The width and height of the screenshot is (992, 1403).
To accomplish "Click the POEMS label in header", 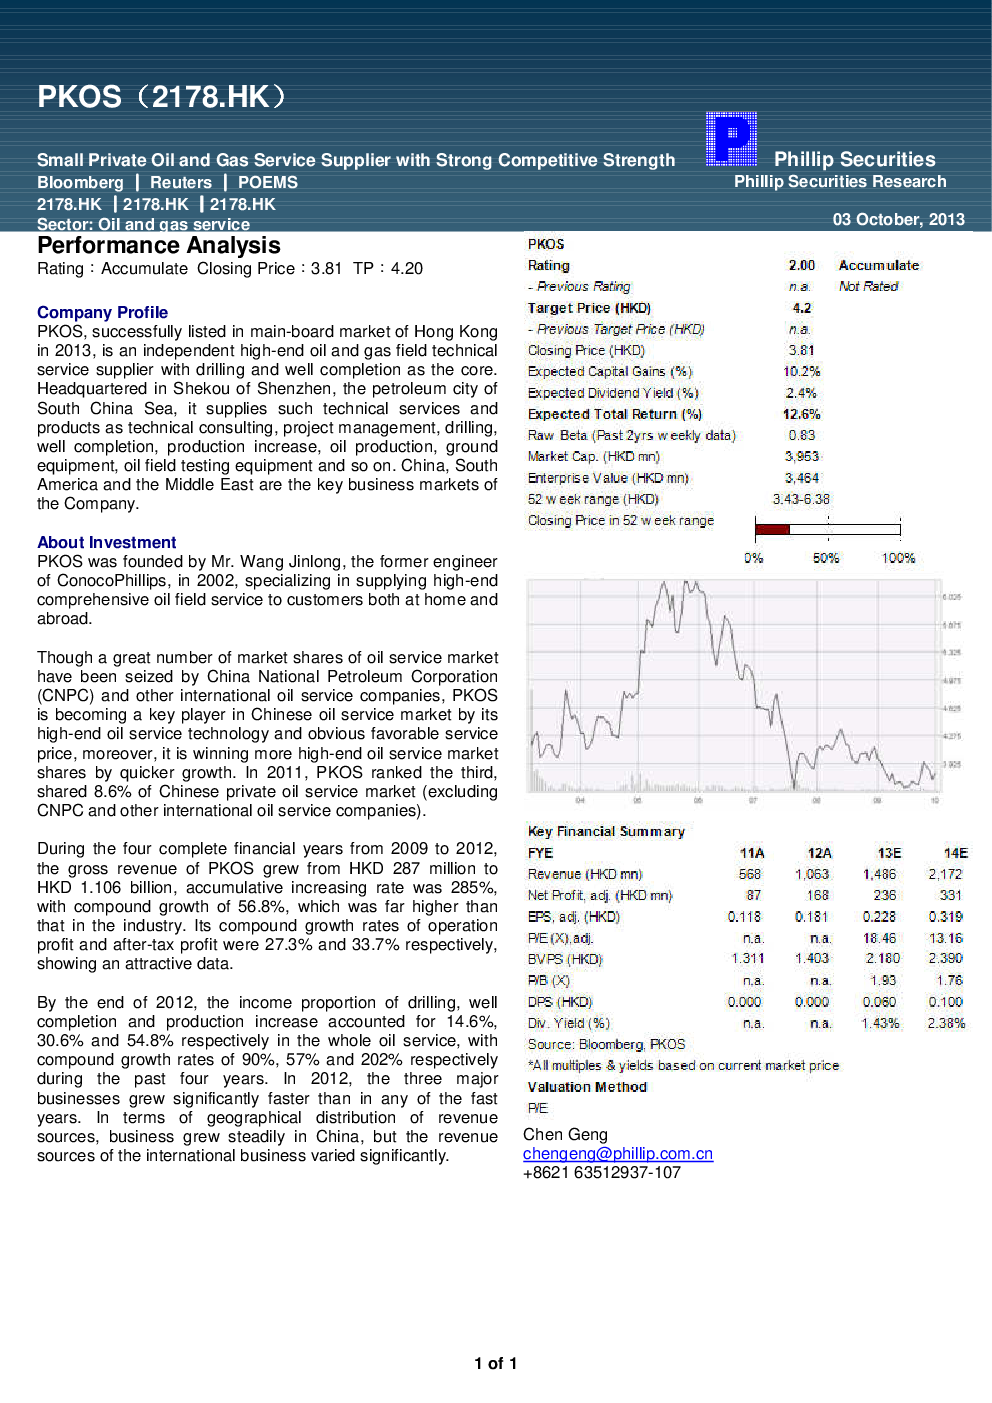I will click(x=267, y=182).
